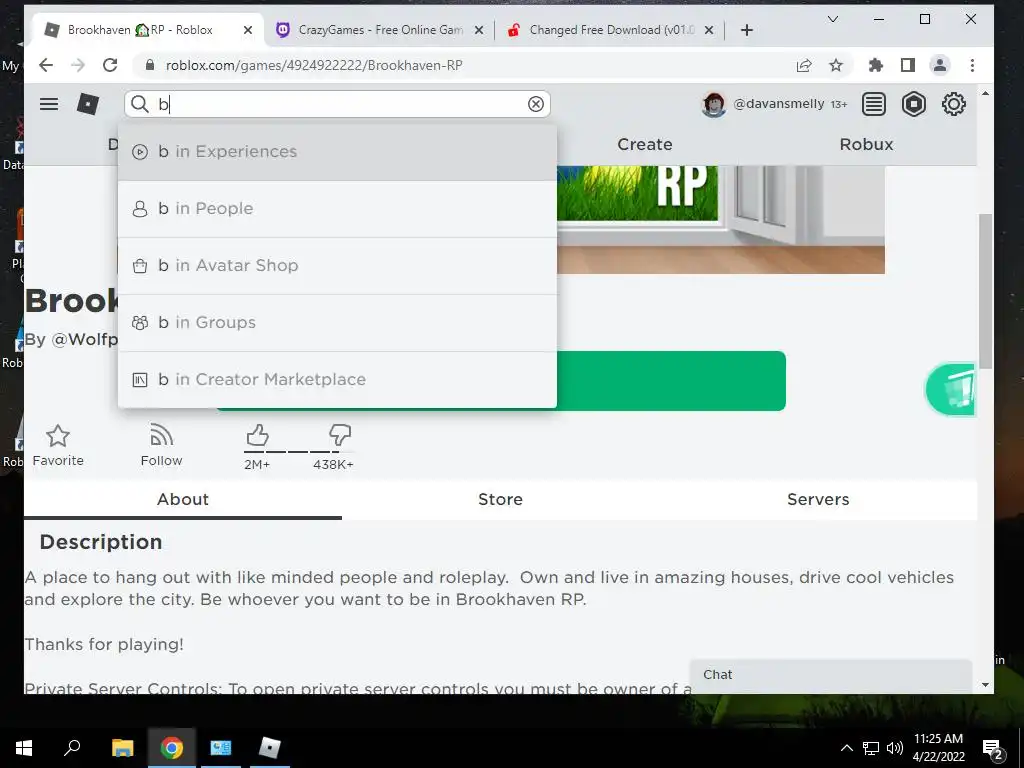Click the thumbs up like icon

tap(257, 435)
